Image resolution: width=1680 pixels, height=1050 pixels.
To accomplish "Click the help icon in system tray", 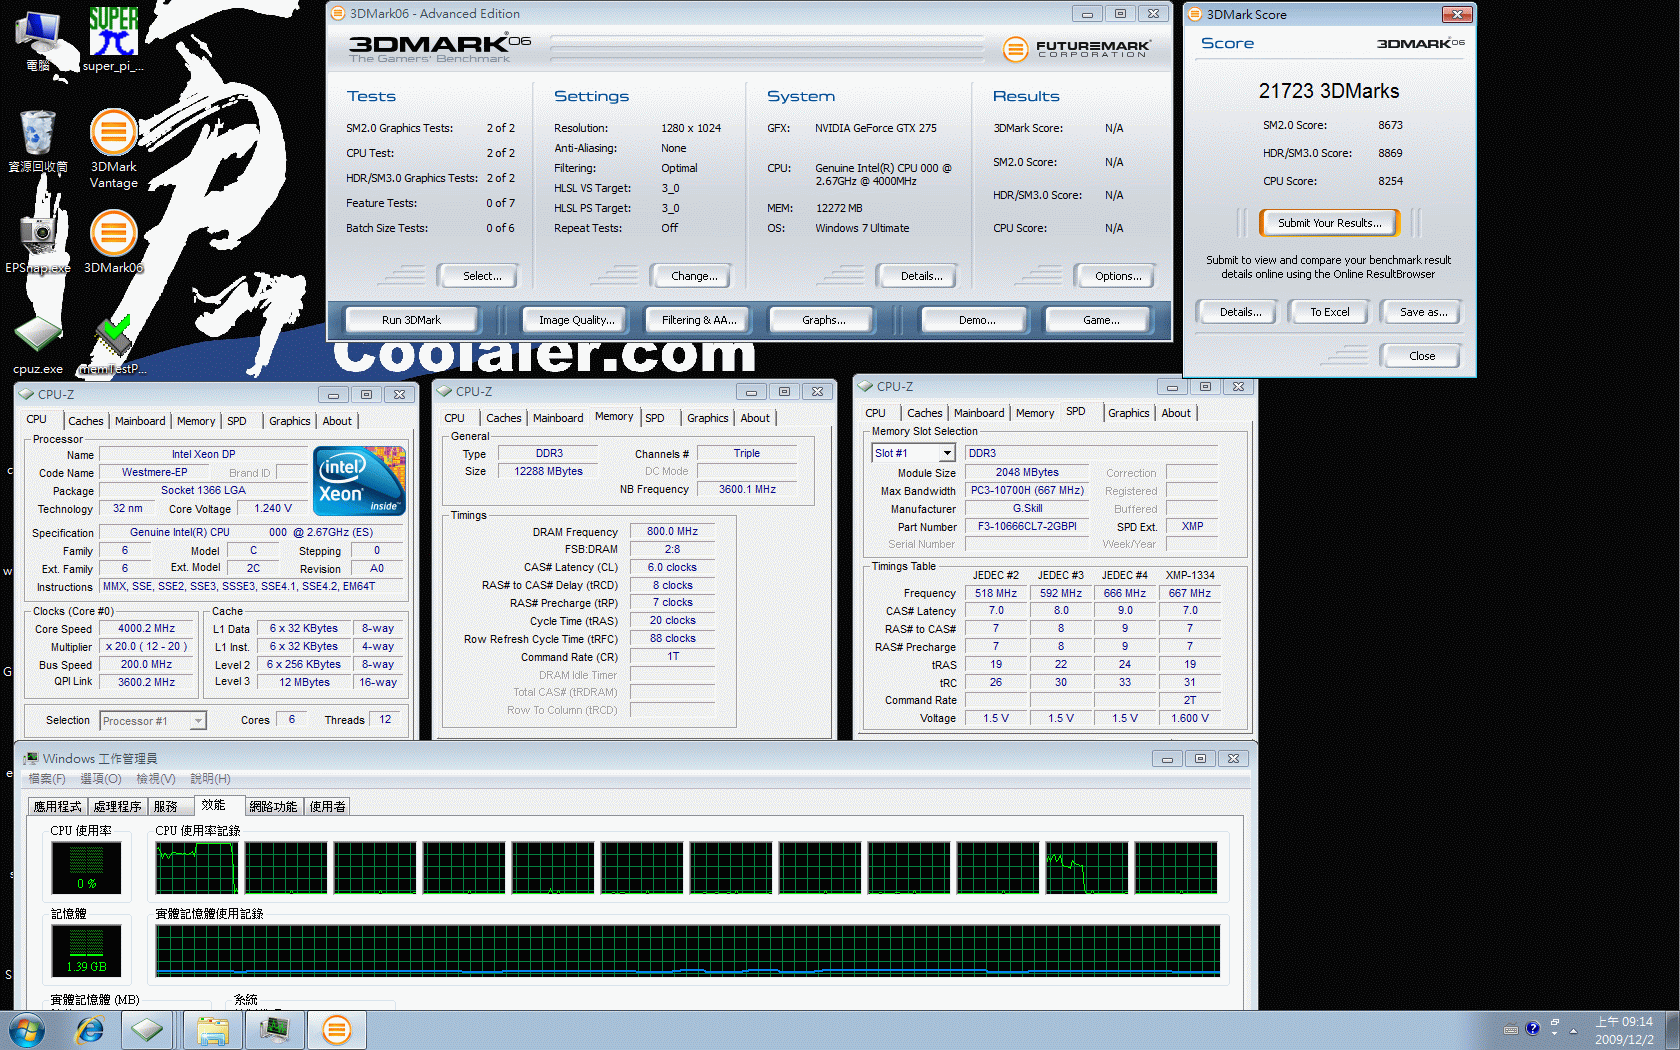I will [x=1532, y=1029].
